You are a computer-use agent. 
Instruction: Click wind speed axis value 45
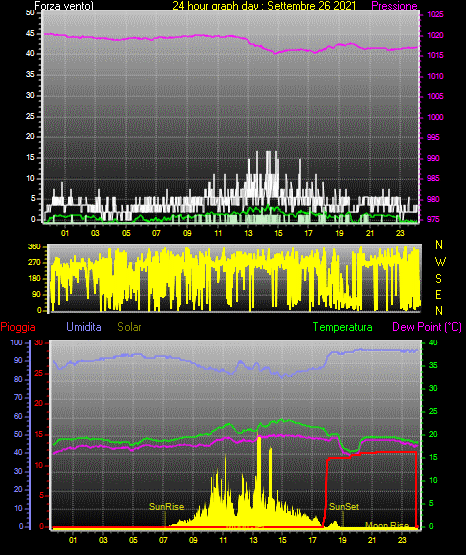(x=30, y=34)
